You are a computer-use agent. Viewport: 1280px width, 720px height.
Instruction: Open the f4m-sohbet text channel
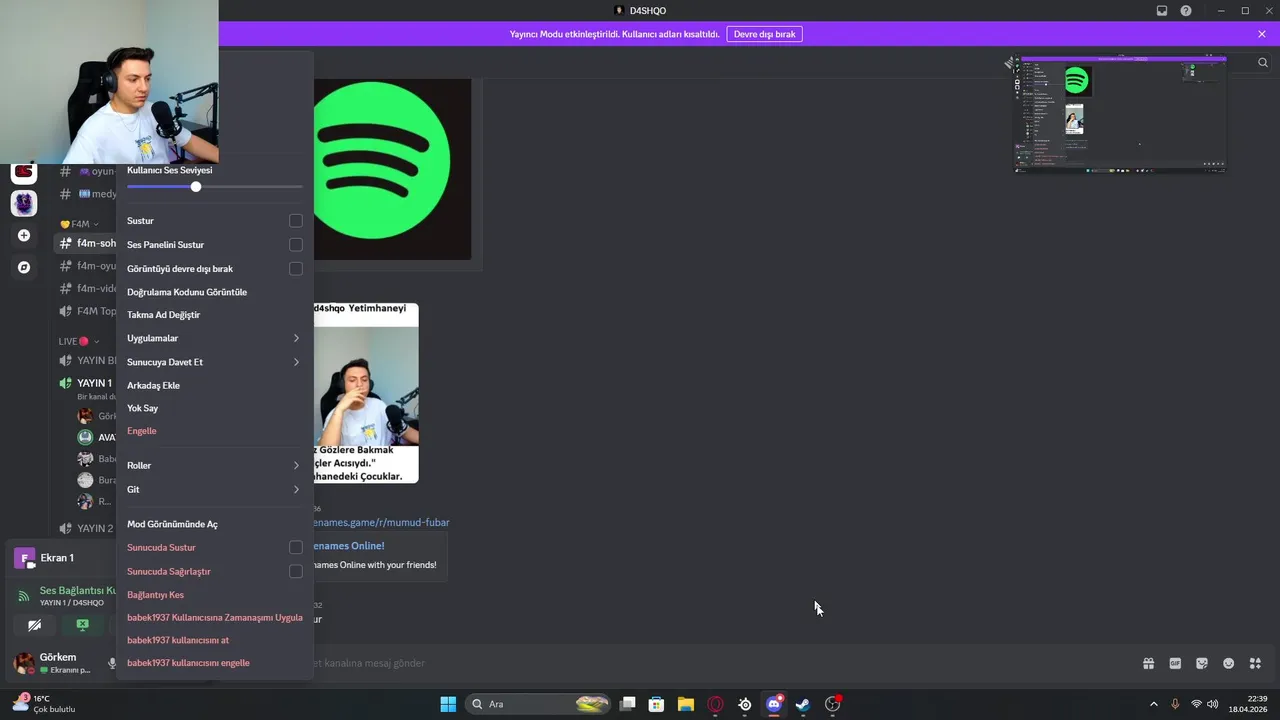pos(86,243)
